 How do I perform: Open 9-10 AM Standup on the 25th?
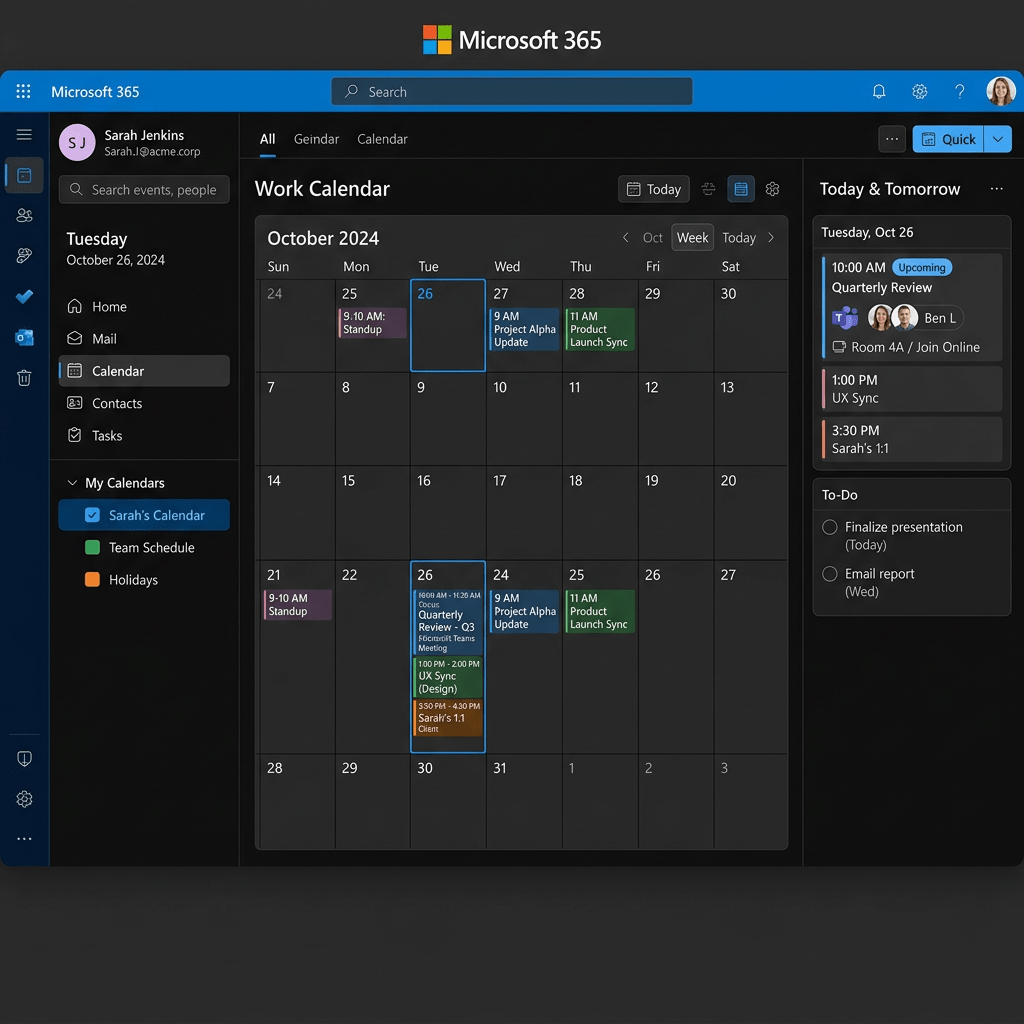click(x=372, y=323)
